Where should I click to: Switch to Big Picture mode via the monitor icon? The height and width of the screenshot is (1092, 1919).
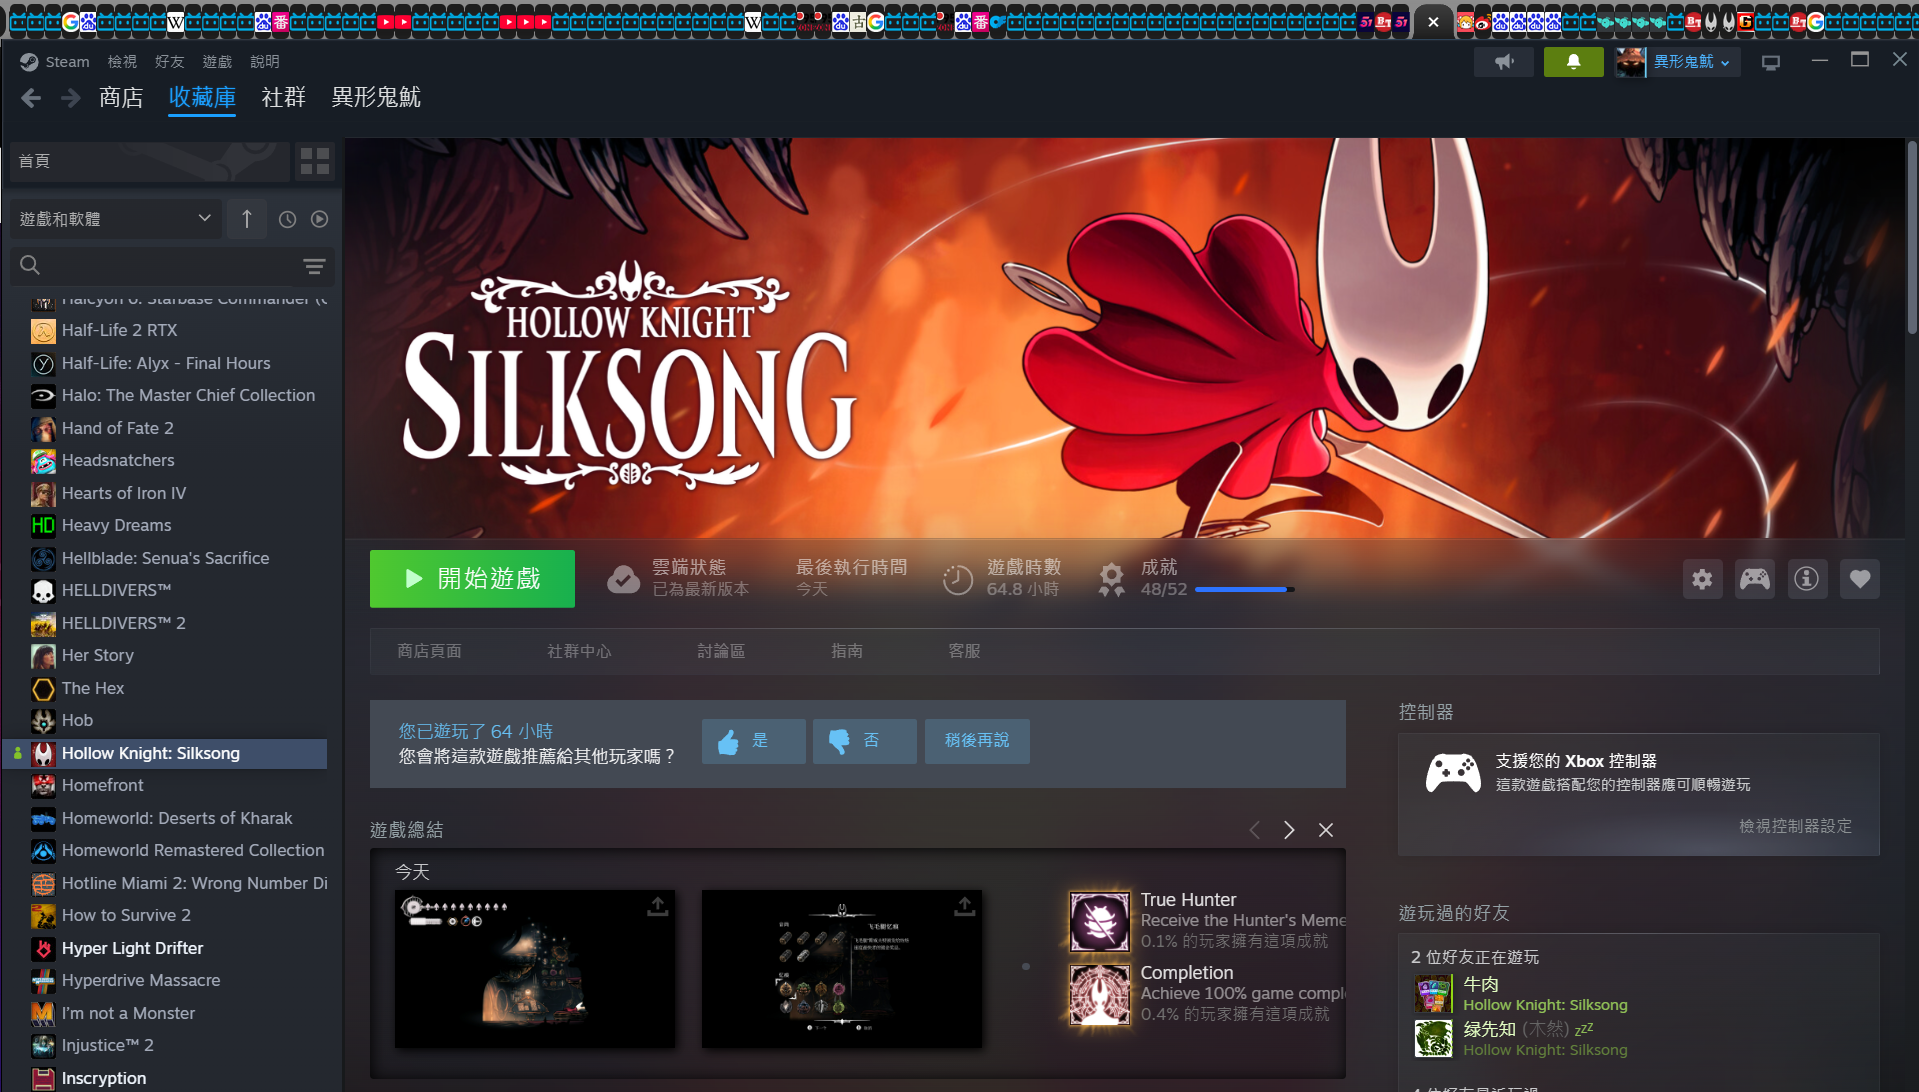[1771, 62]
